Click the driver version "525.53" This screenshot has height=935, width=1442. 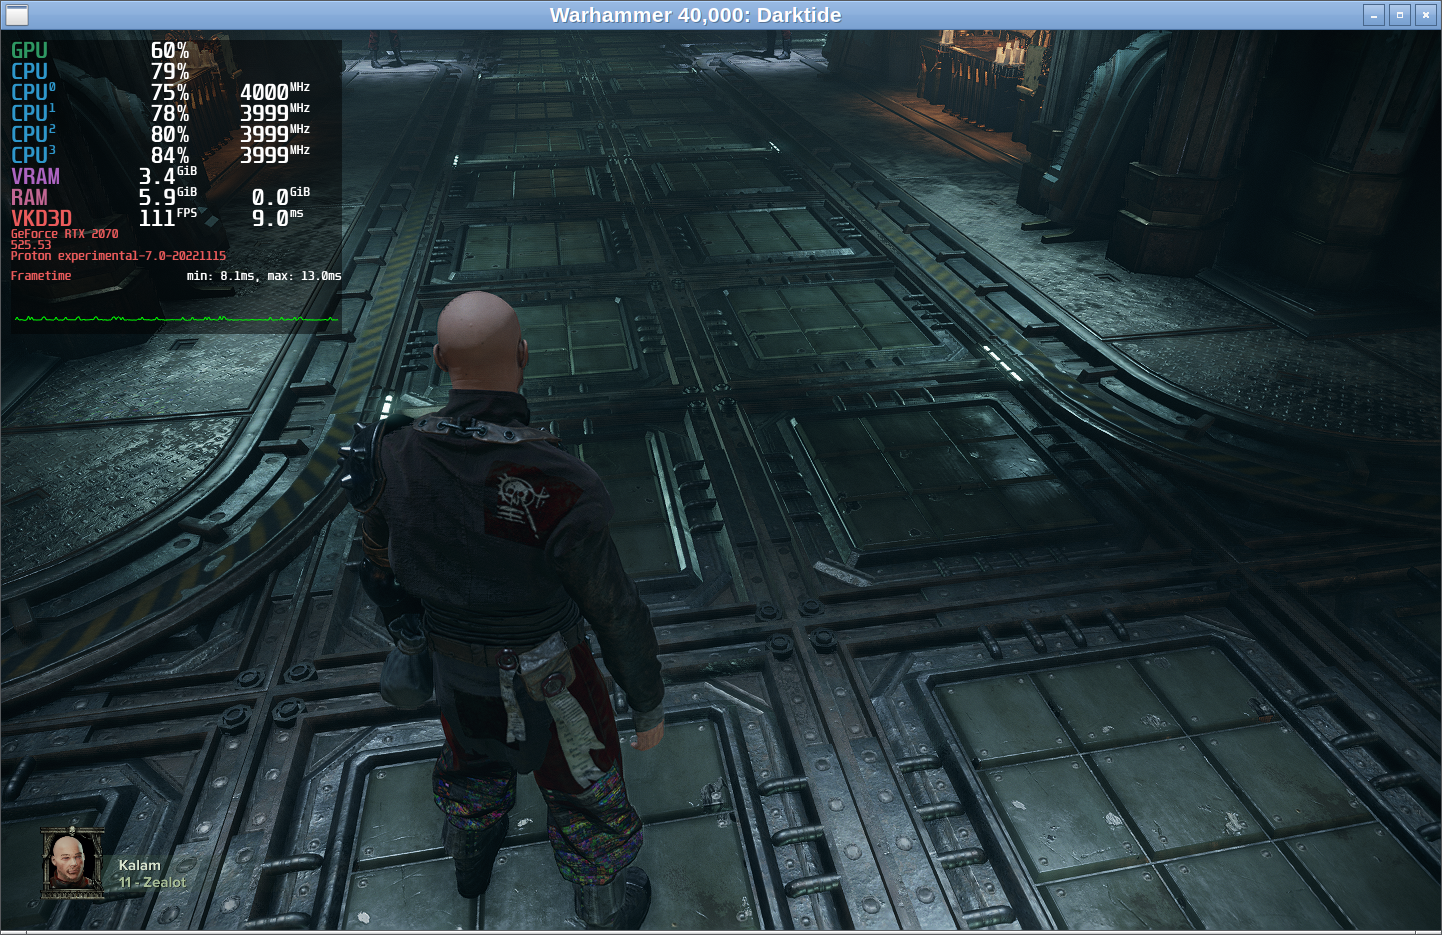(x=31, y=245)
